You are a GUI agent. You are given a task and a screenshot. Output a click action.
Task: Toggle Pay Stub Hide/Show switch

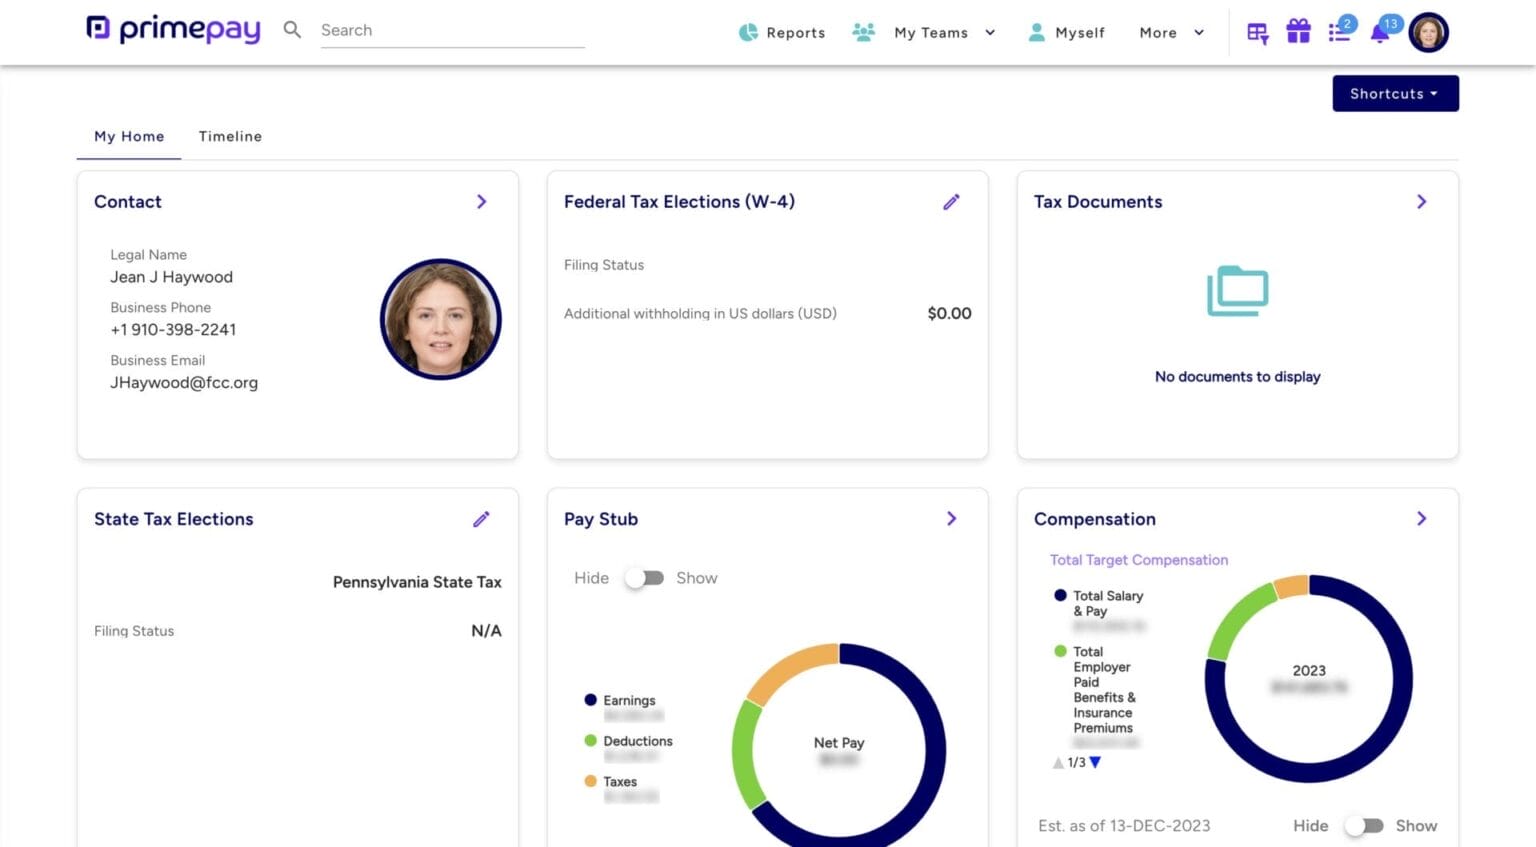point(645,578)
